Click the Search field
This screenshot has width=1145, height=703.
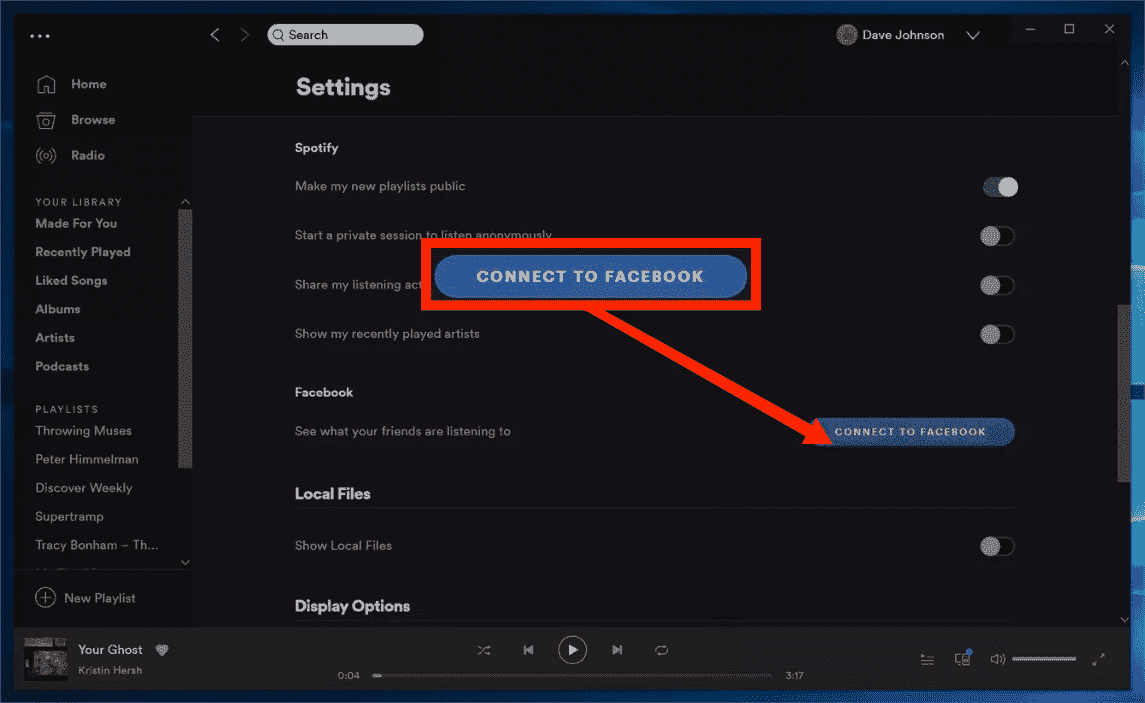tap(345, 34)
